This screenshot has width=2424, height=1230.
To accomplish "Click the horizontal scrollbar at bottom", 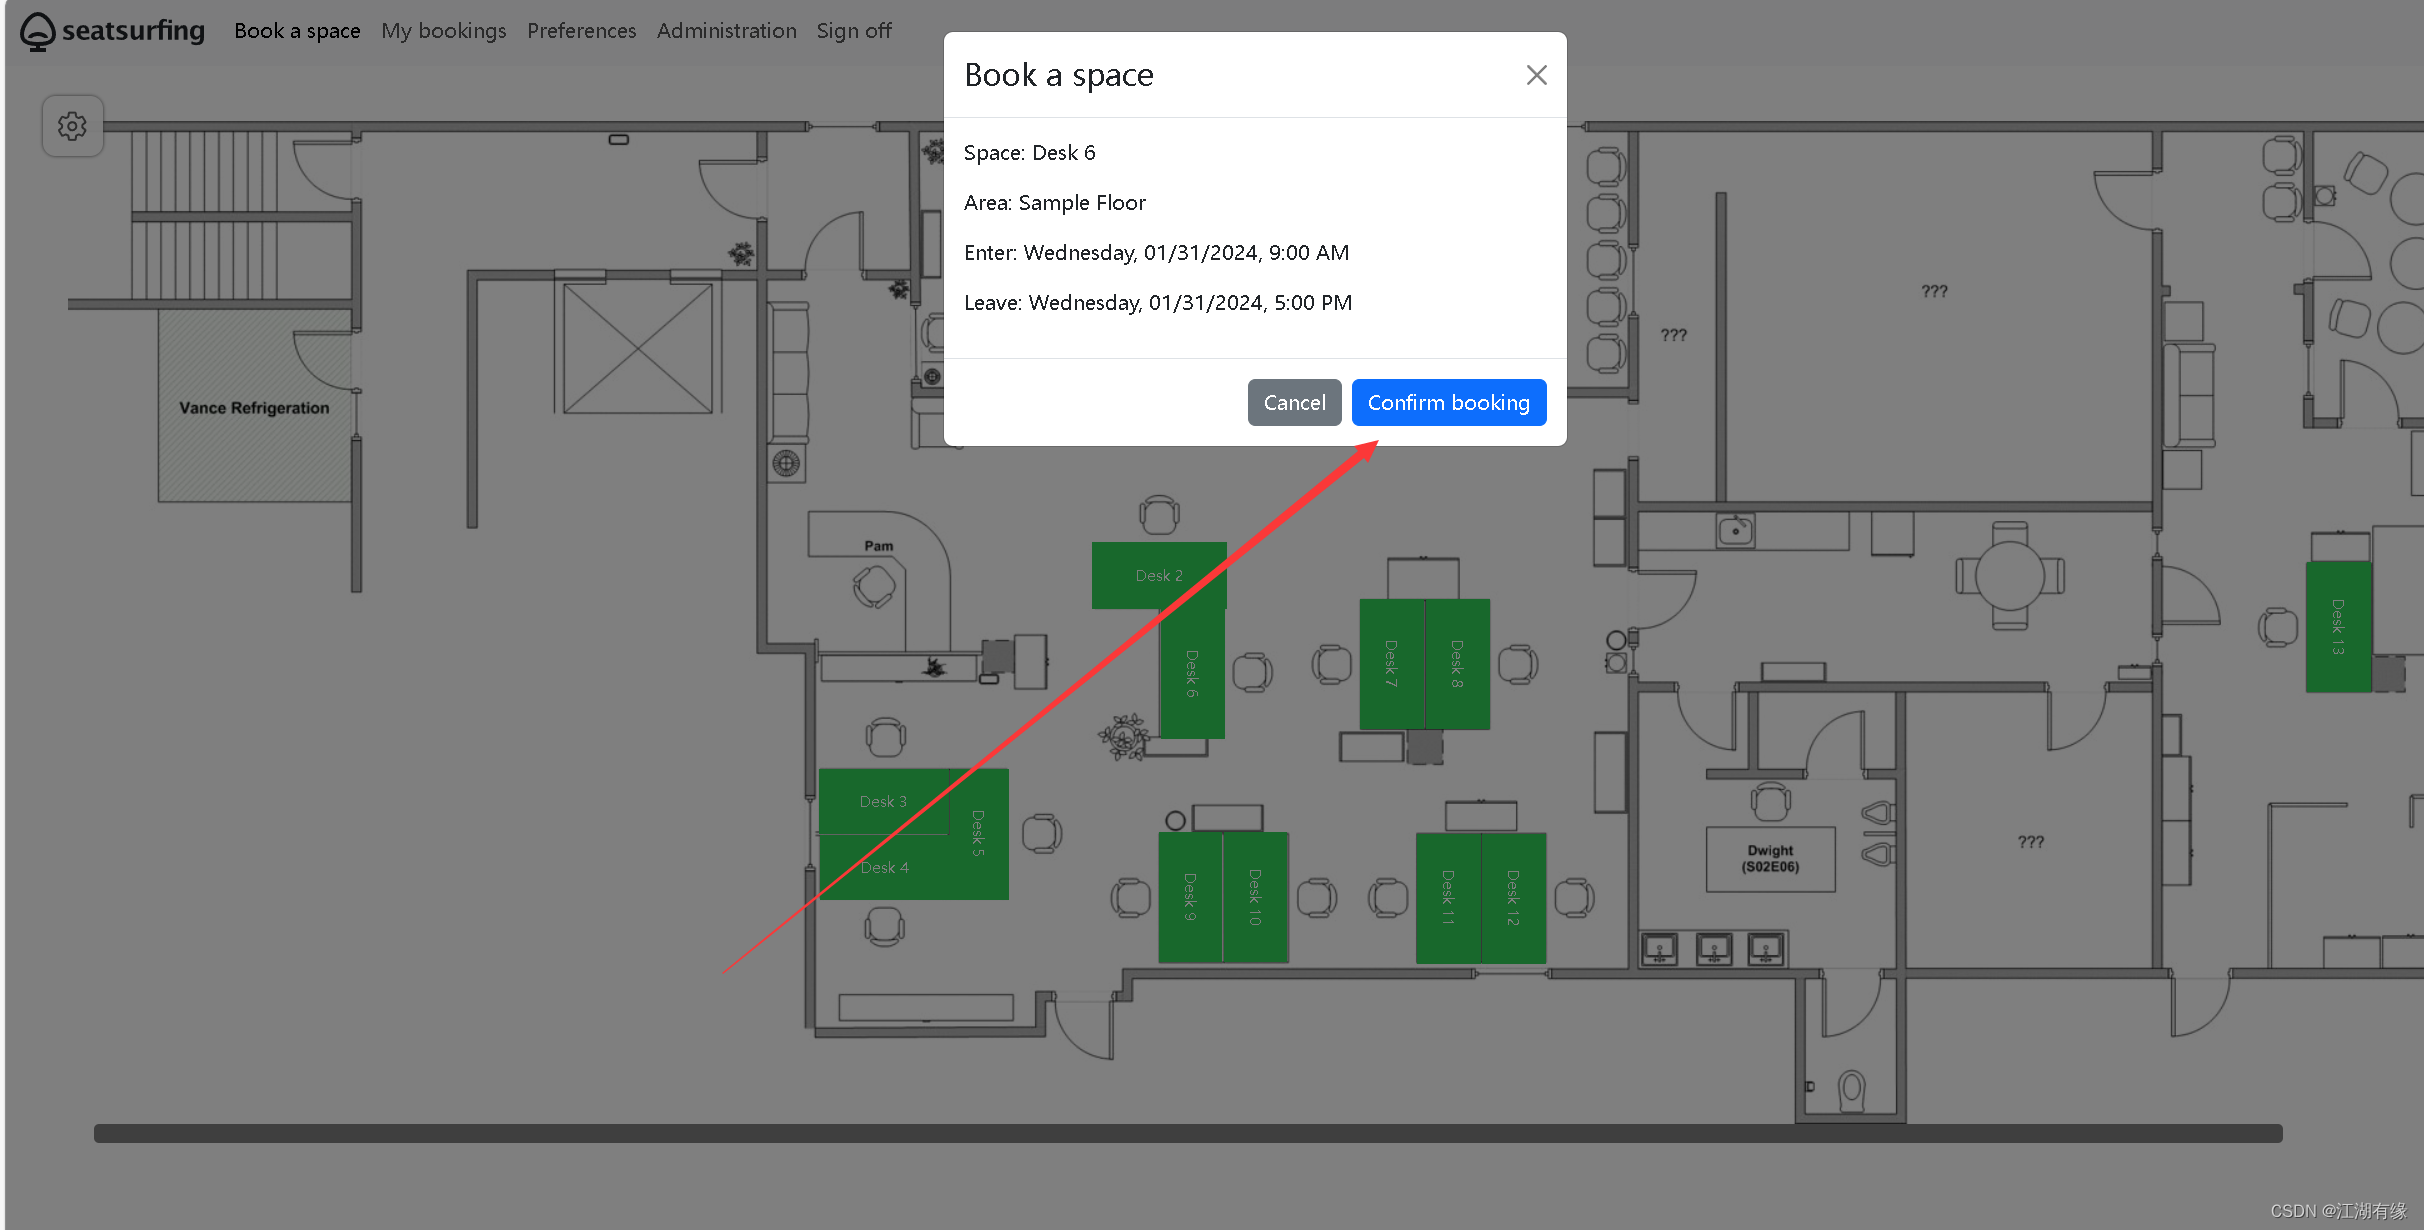I will (x=1187, y=1133).
